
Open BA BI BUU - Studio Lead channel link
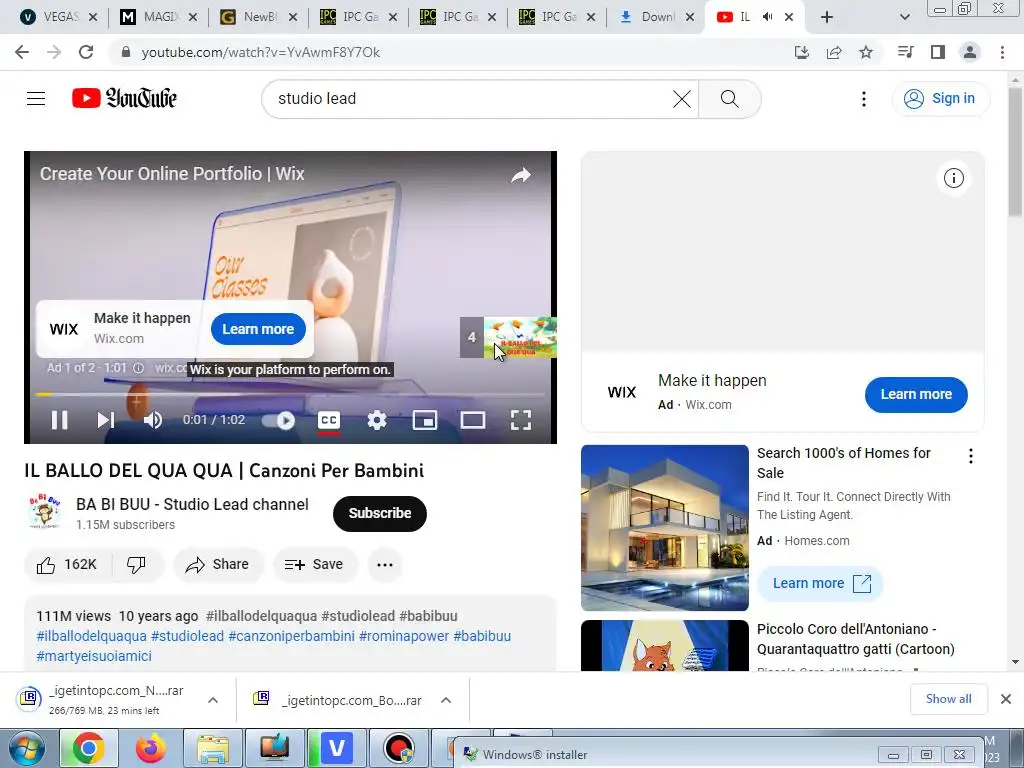tap(192, 504)
